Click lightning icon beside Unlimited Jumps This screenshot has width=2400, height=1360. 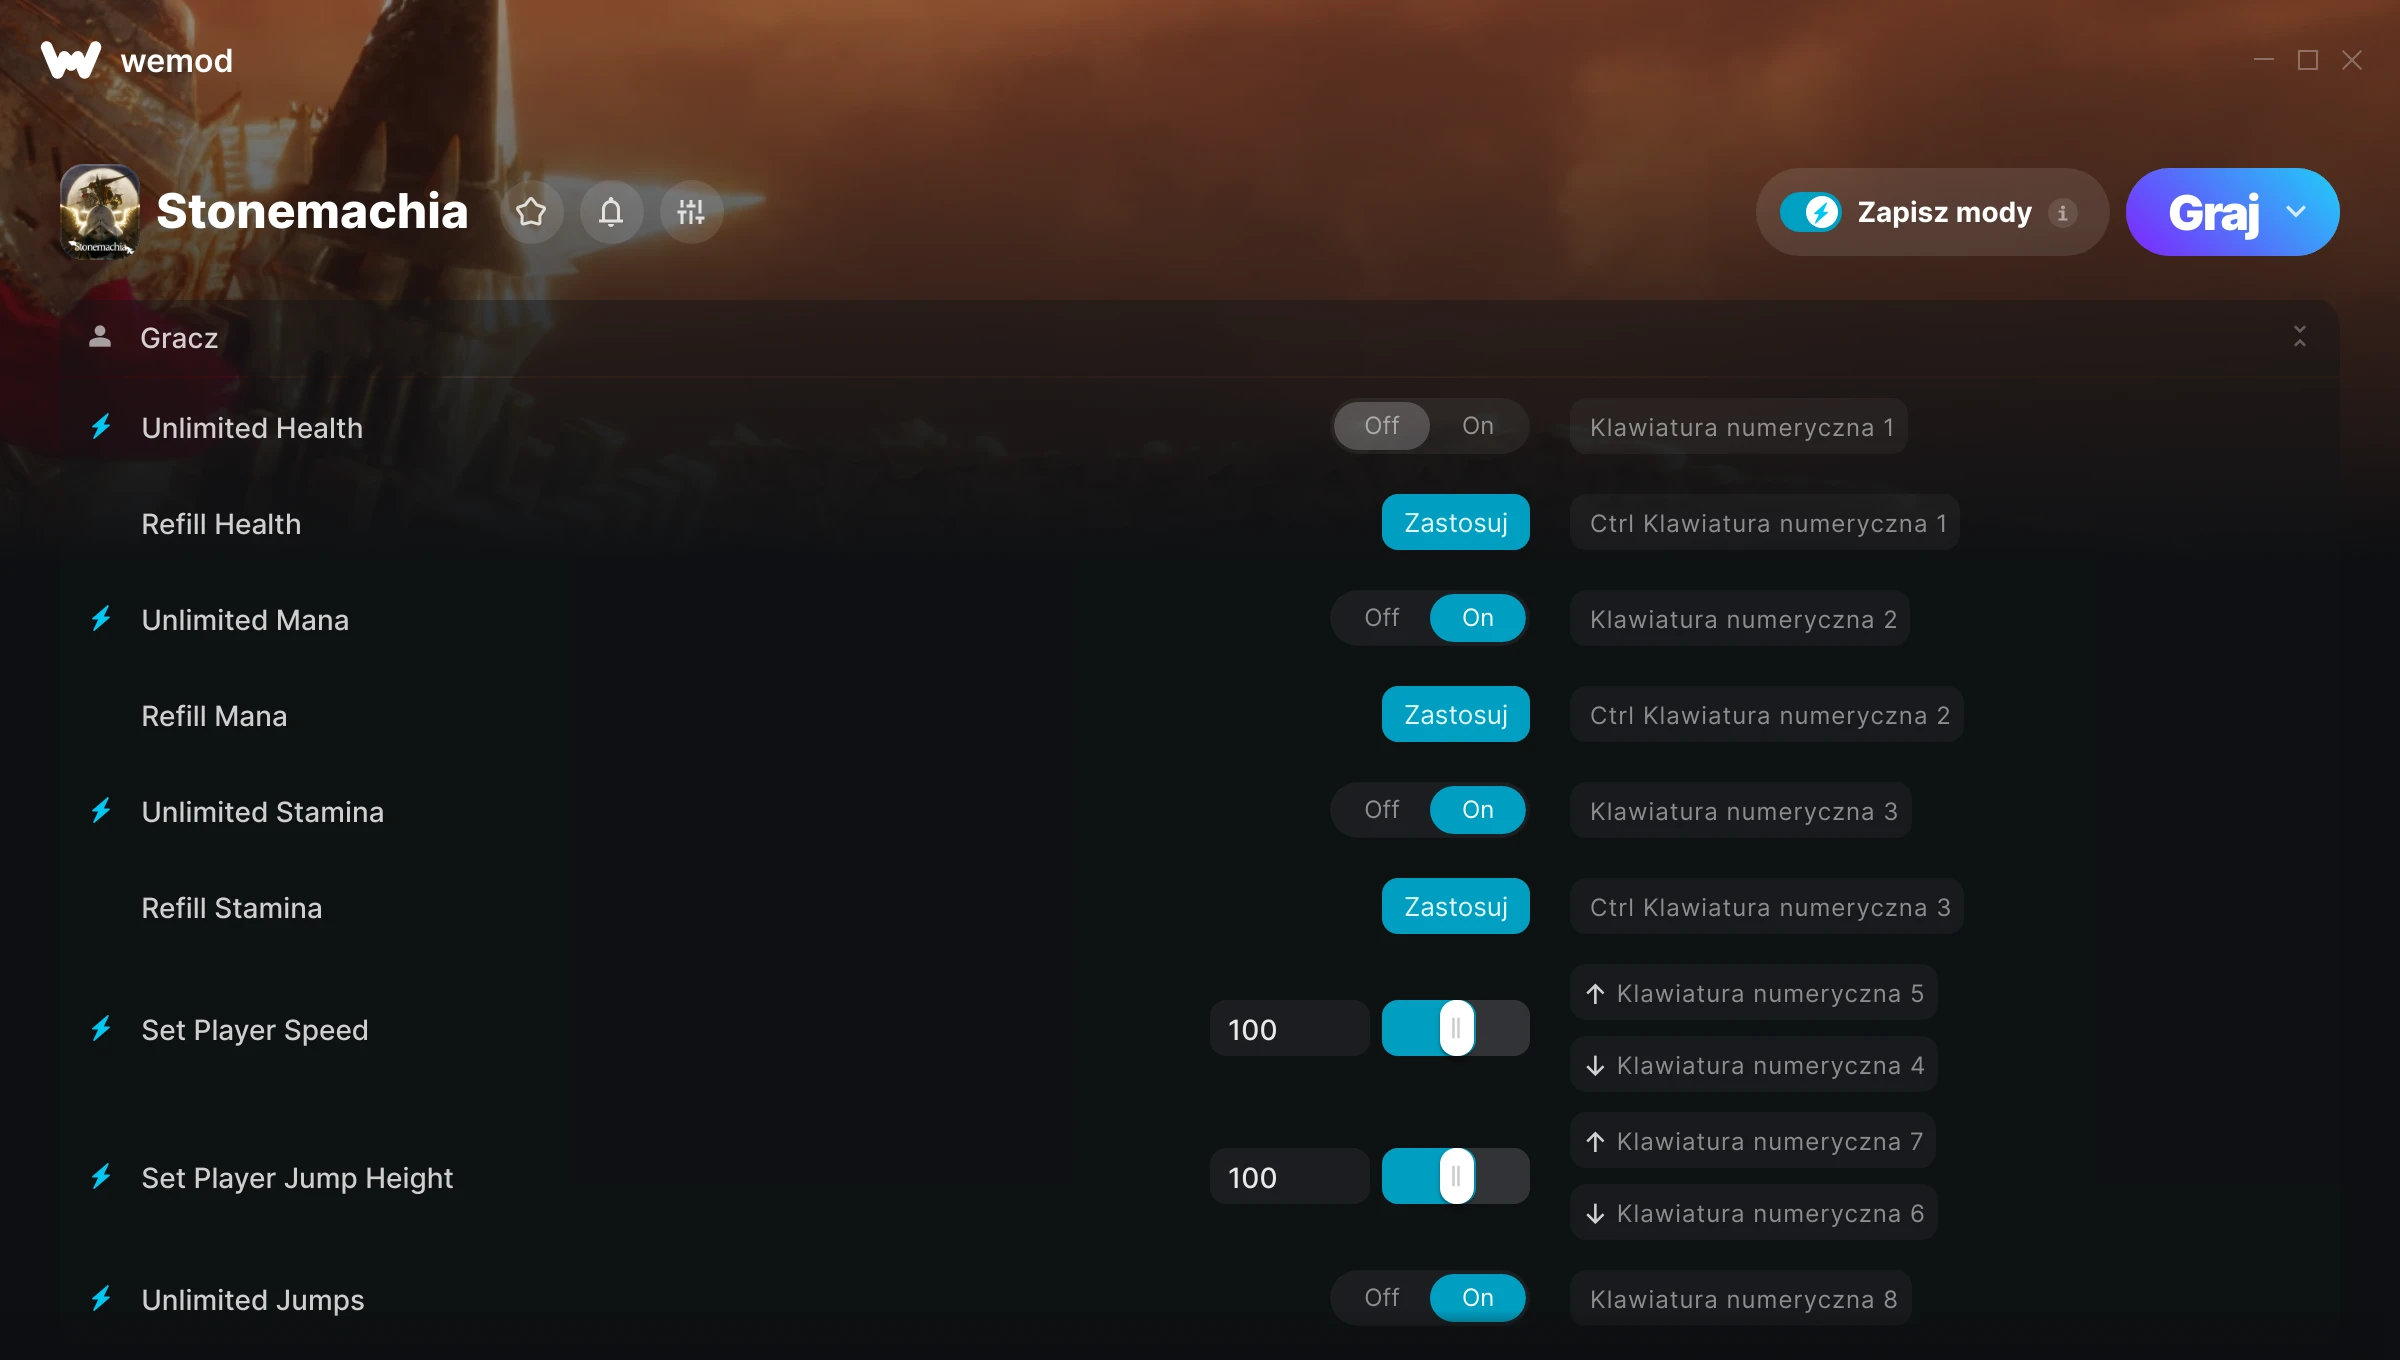101,1299
